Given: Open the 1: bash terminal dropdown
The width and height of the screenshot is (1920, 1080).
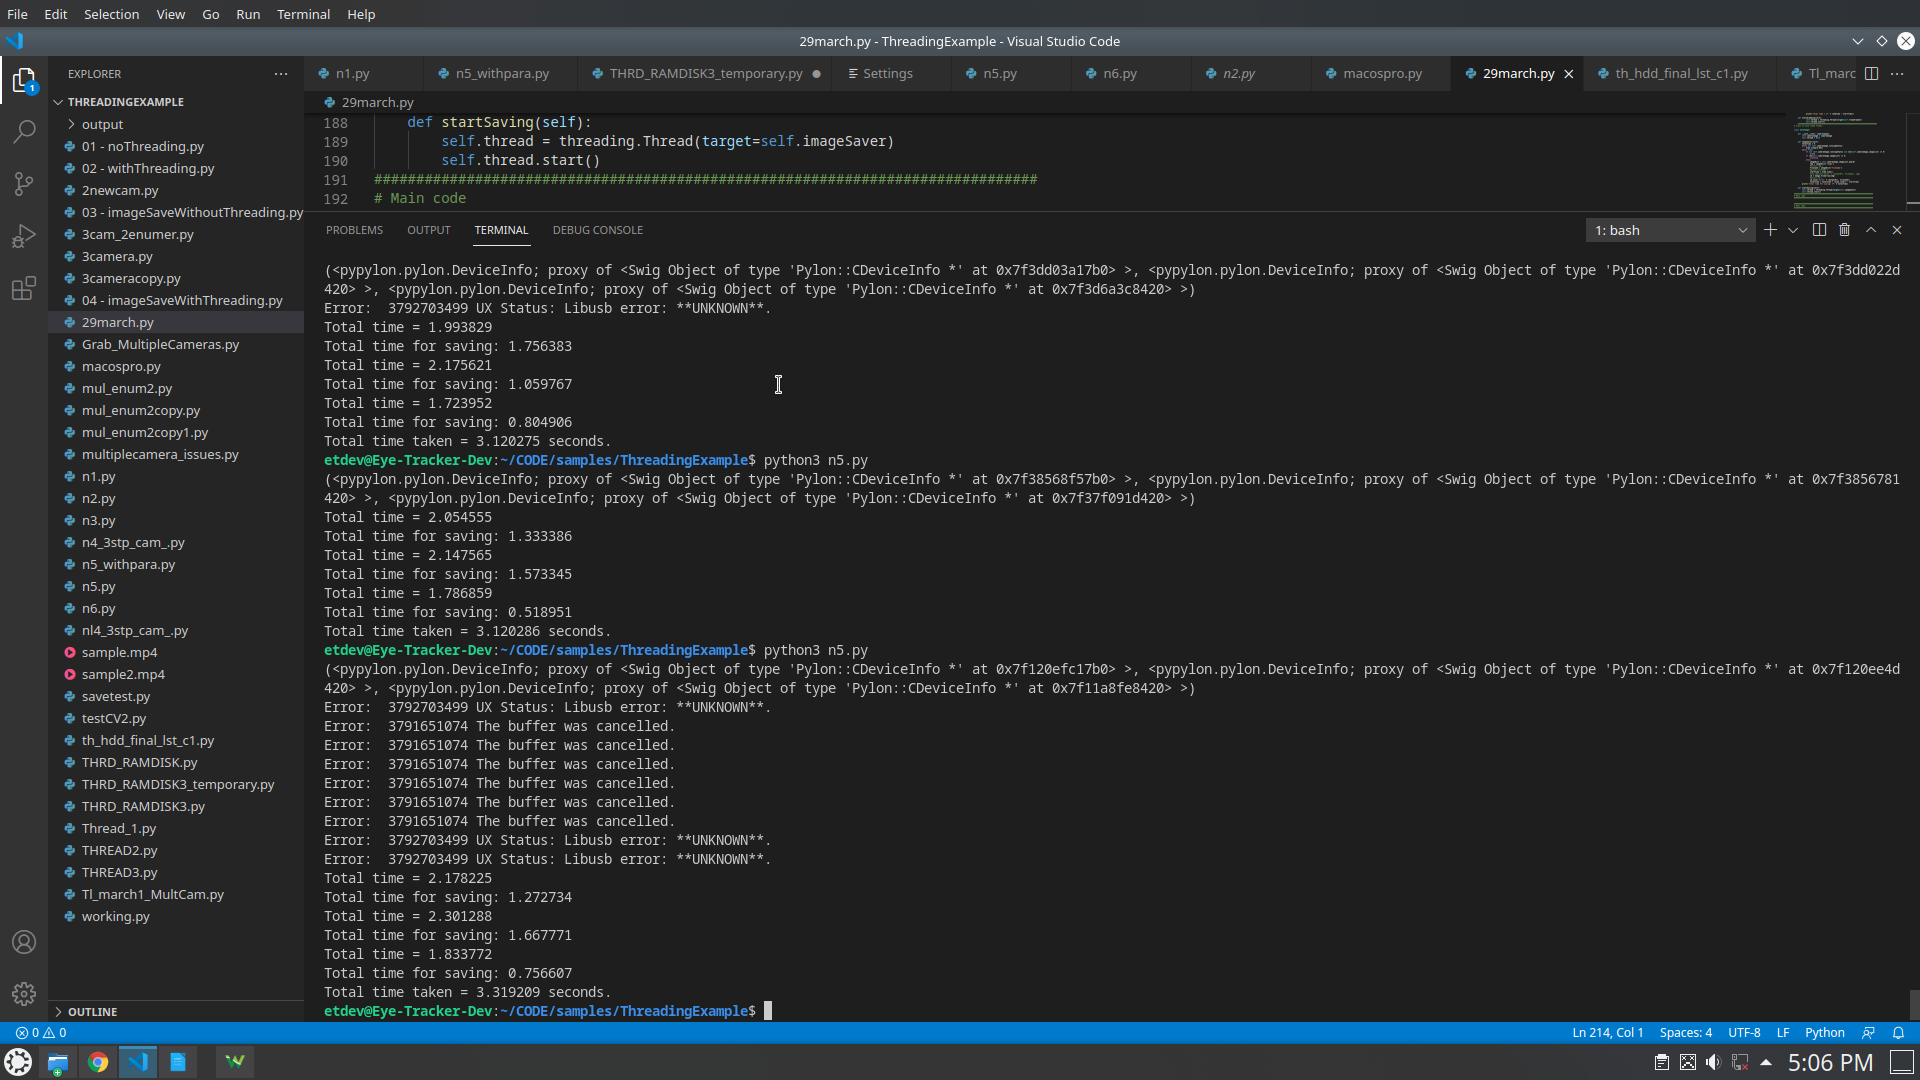Looking at the screenshot, I should coord(1669,229).
